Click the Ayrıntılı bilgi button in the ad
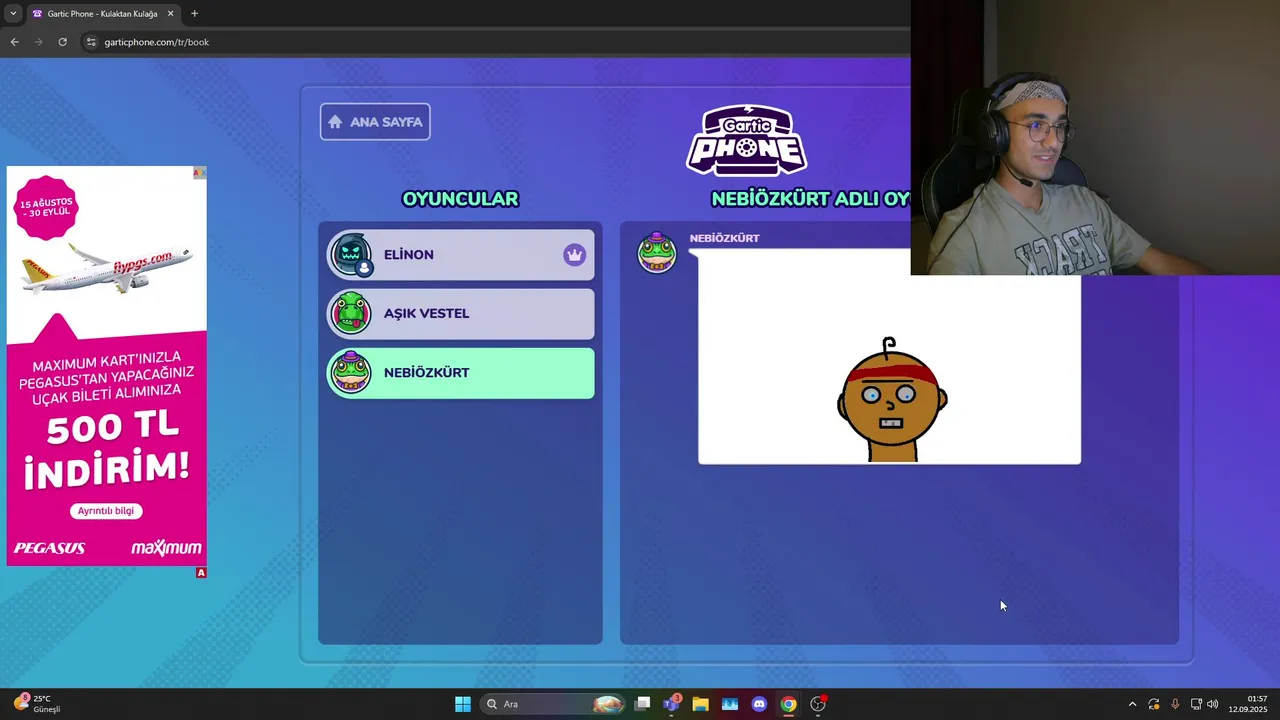 [x=106, y=511]
